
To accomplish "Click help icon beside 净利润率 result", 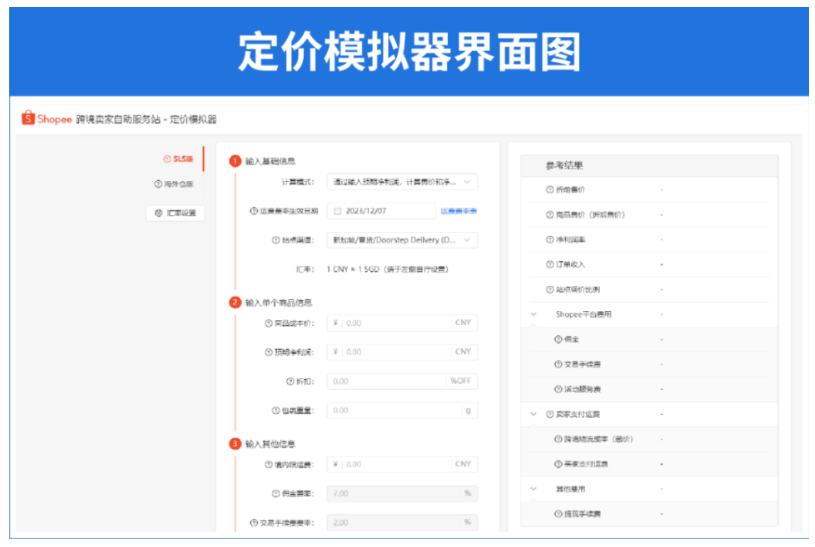I will (549, 240).
